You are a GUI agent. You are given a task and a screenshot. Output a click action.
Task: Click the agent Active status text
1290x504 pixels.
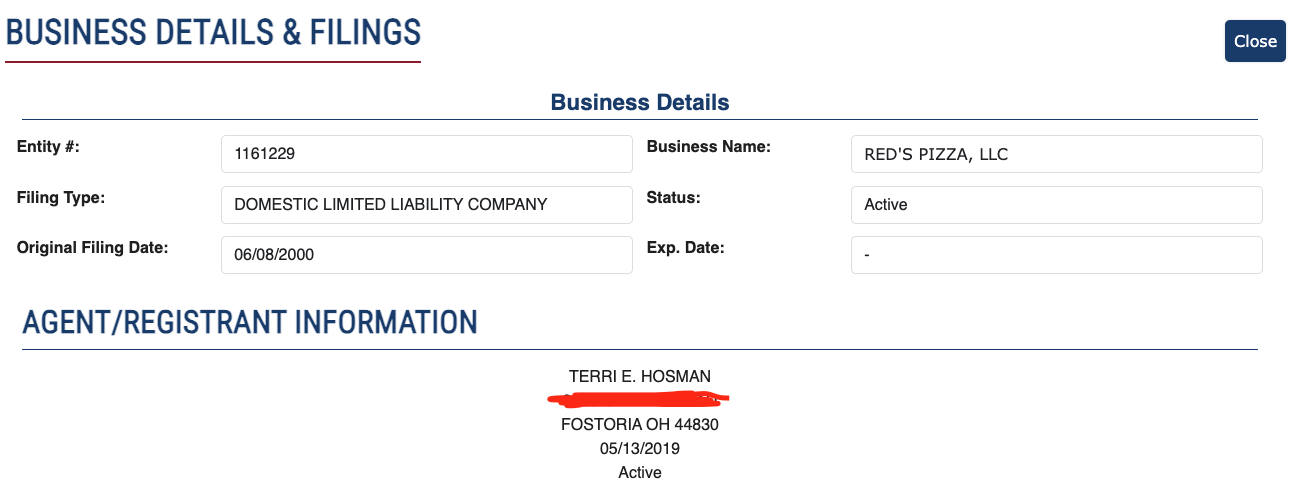pos(640,472)
